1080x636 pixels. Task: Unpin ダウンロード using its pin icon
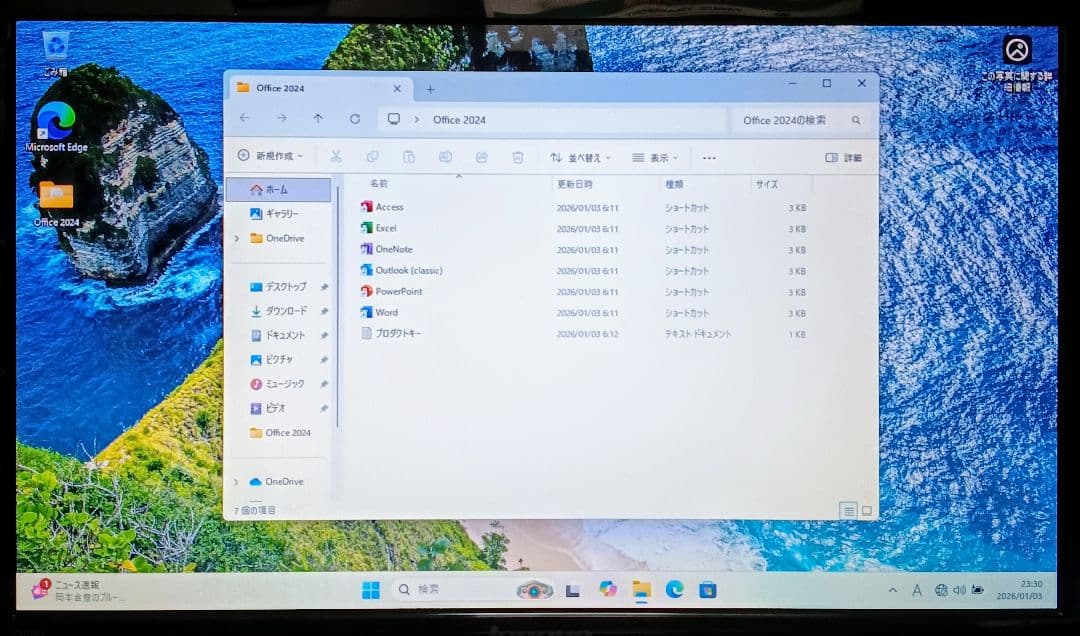click(x=324, y=310)
